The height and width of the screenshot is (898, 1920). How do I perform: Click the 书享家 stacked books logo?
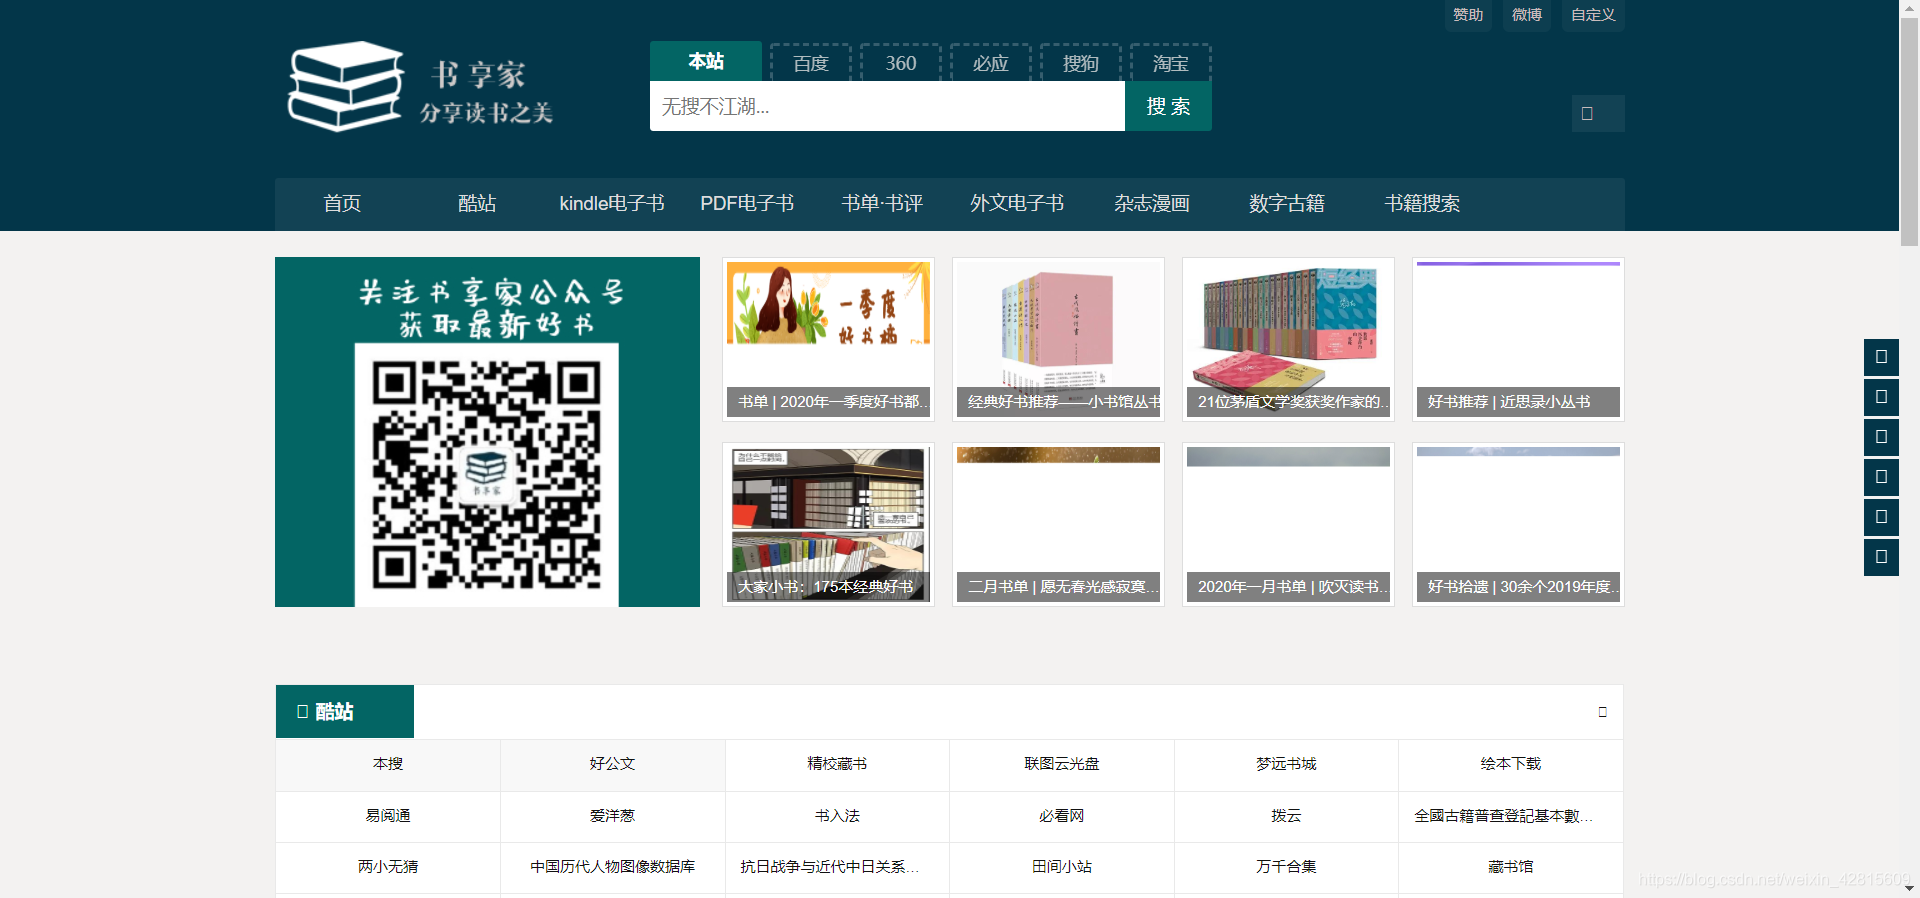[x=345, y=86]
